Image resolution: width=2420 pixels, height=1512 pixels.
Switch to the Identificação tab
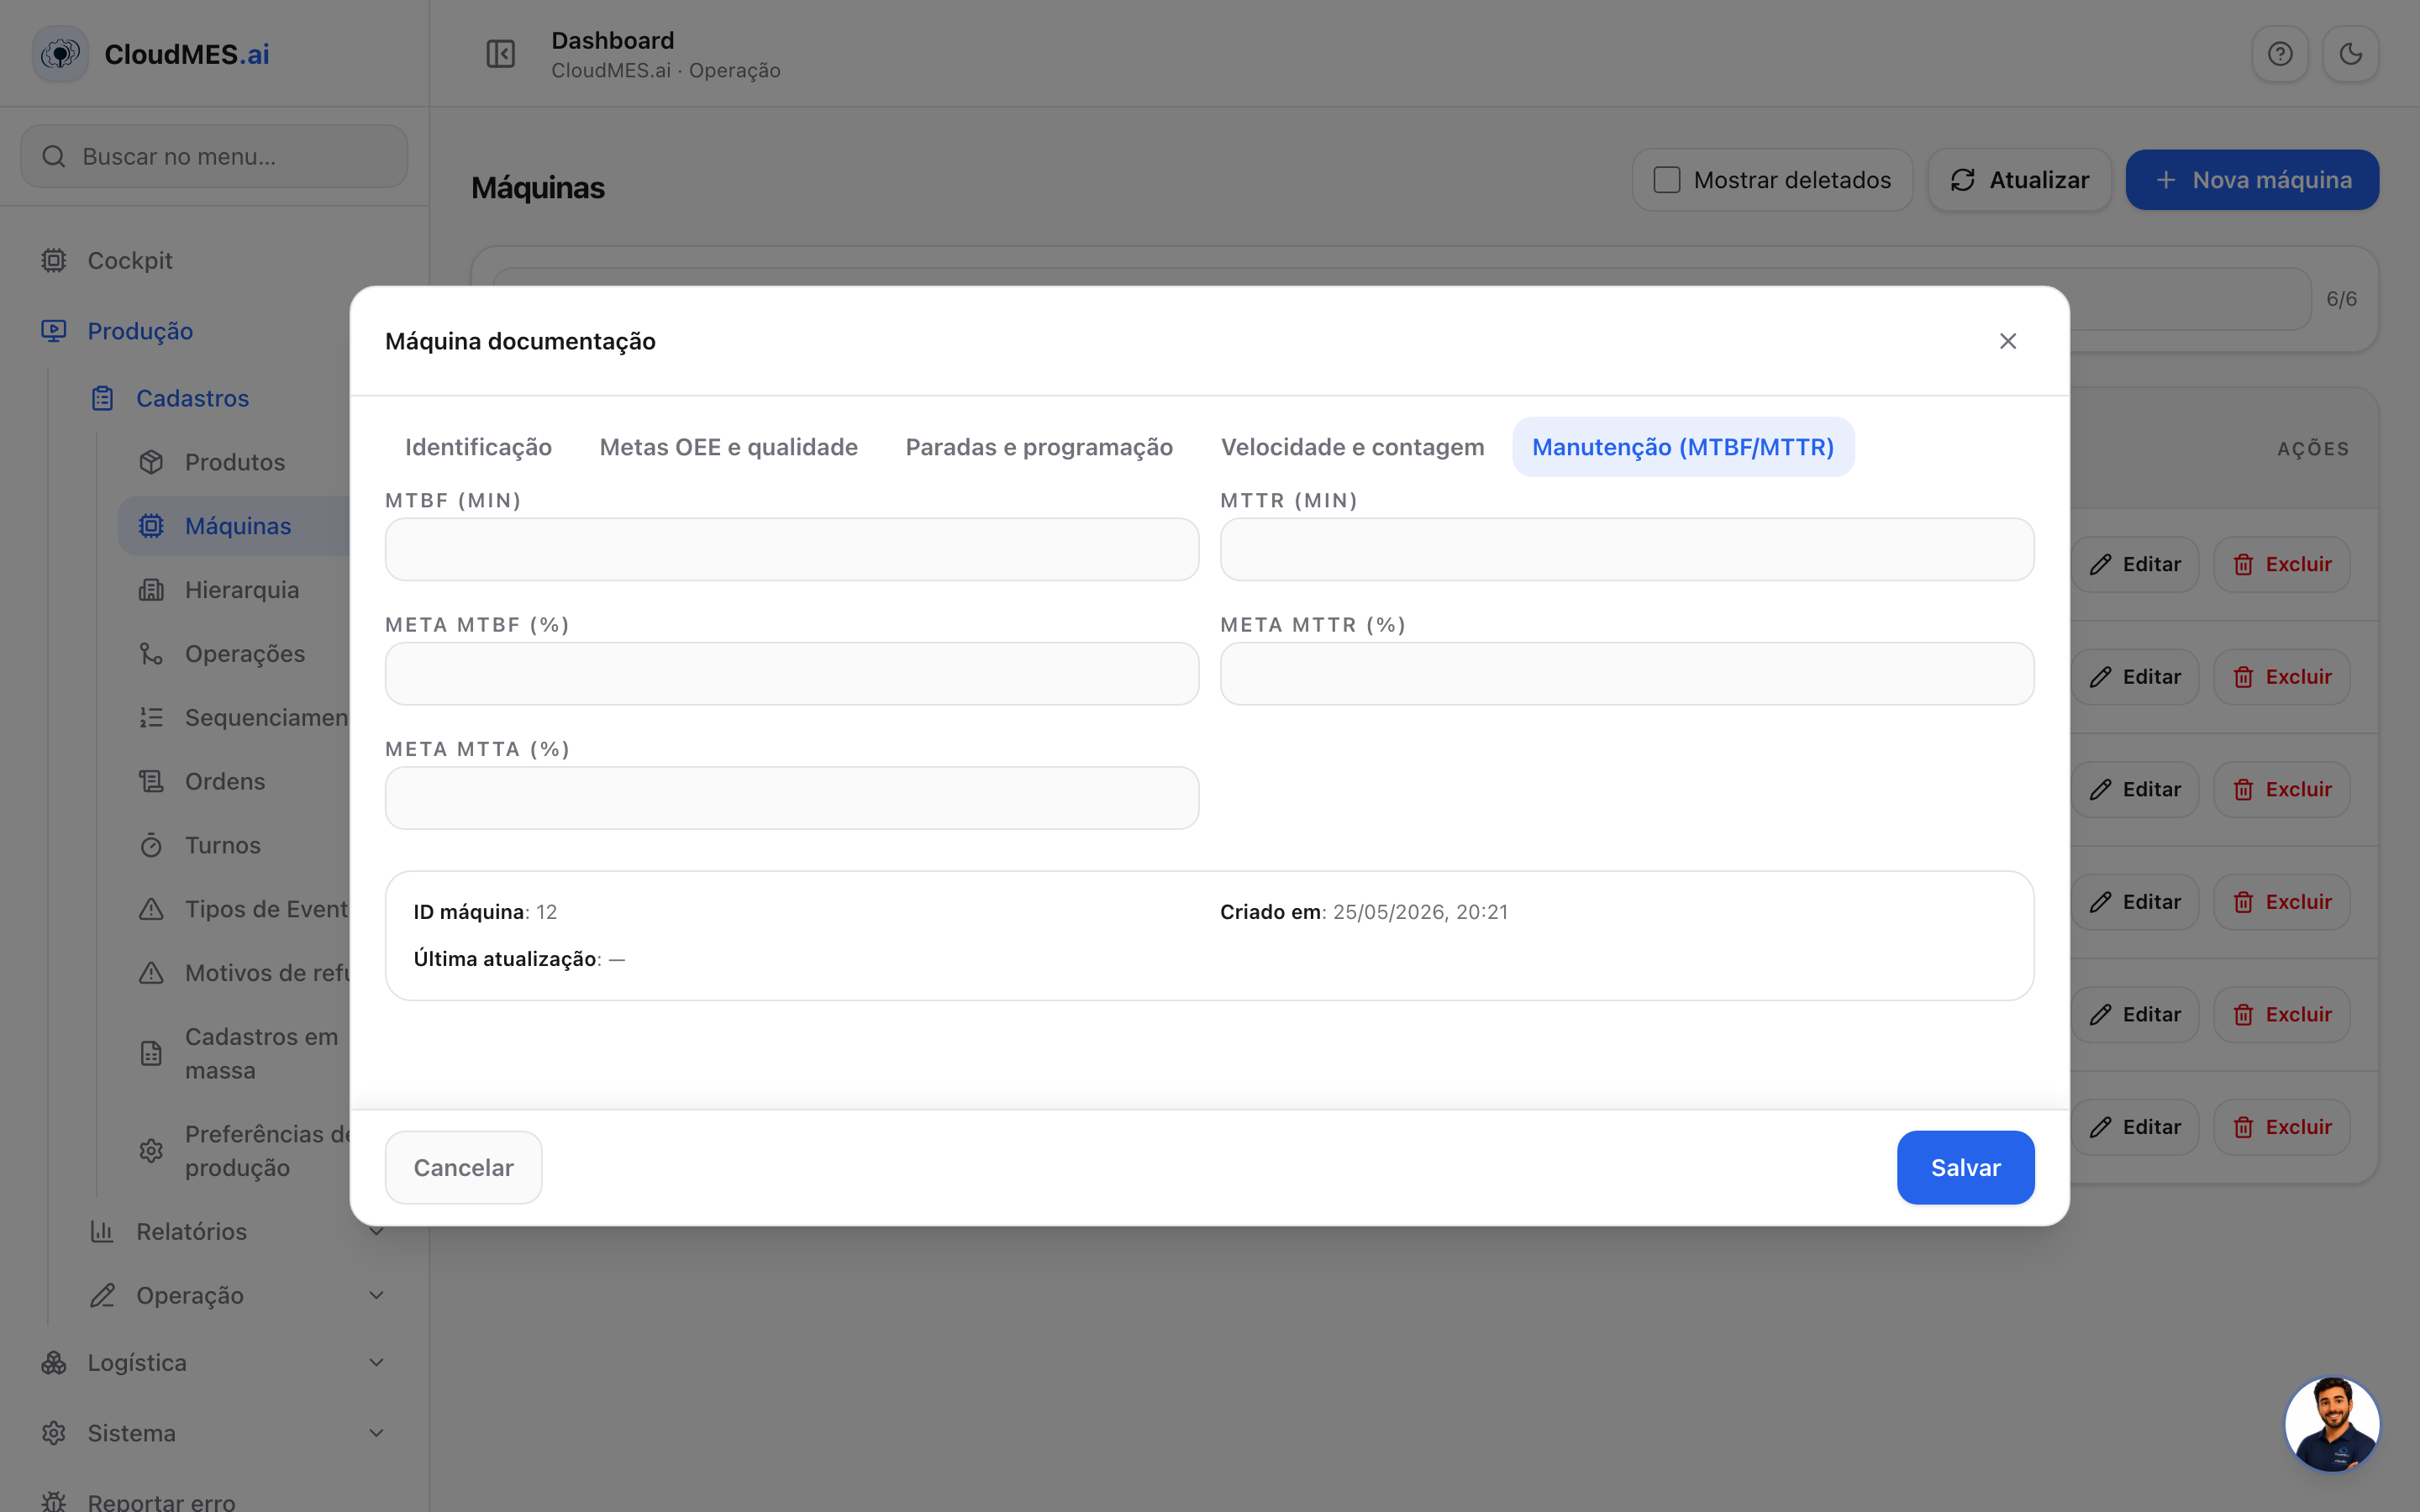(478, 447)
